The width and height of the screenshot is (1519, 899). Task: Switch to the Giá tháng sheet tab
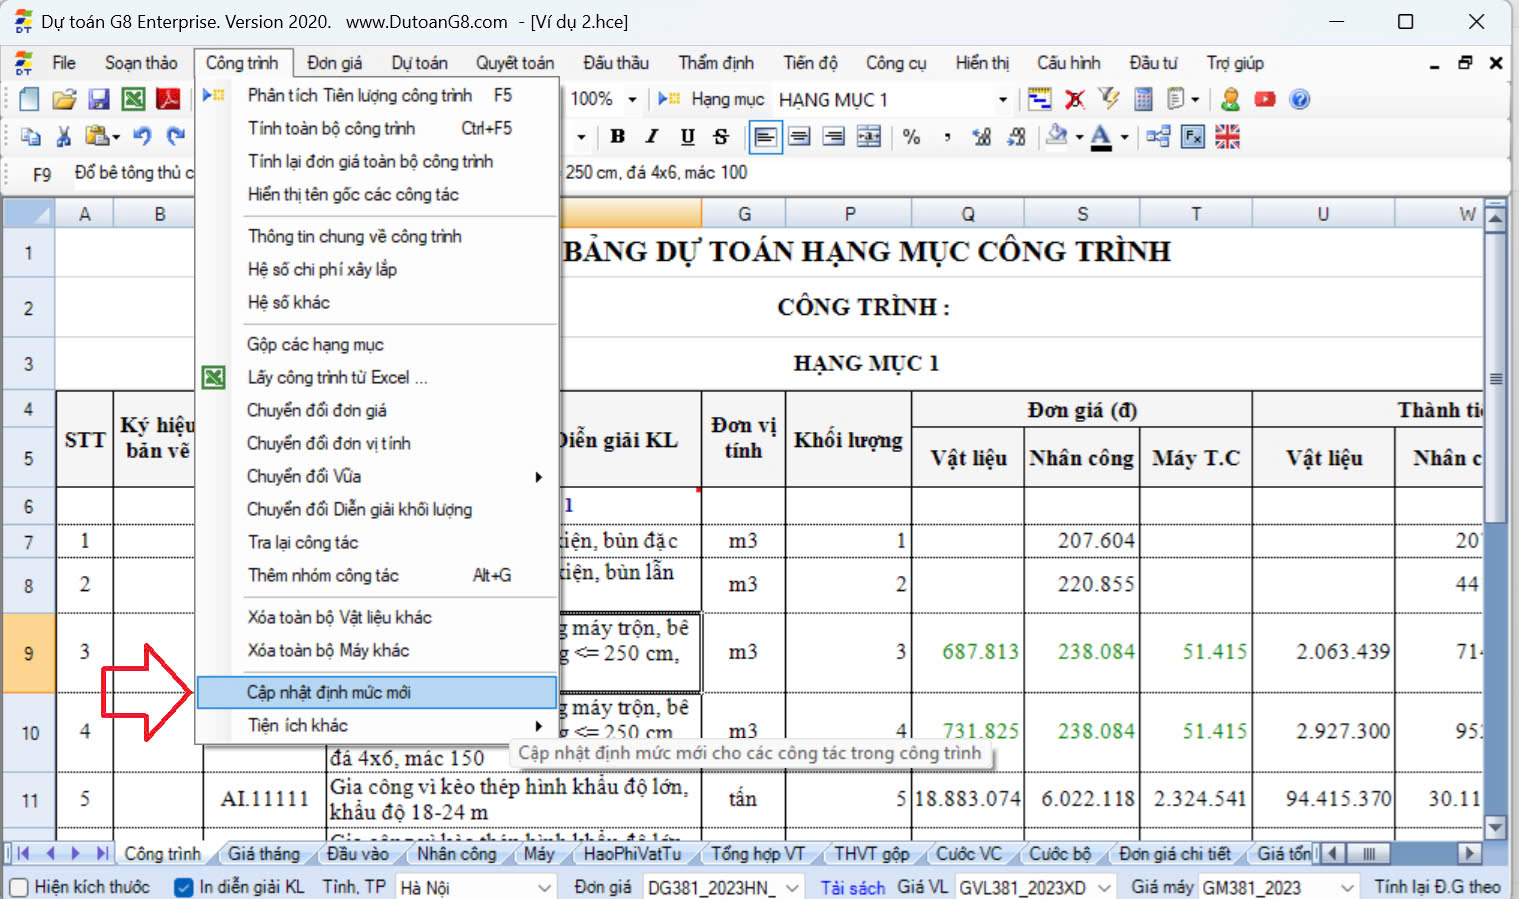[263, 854]
